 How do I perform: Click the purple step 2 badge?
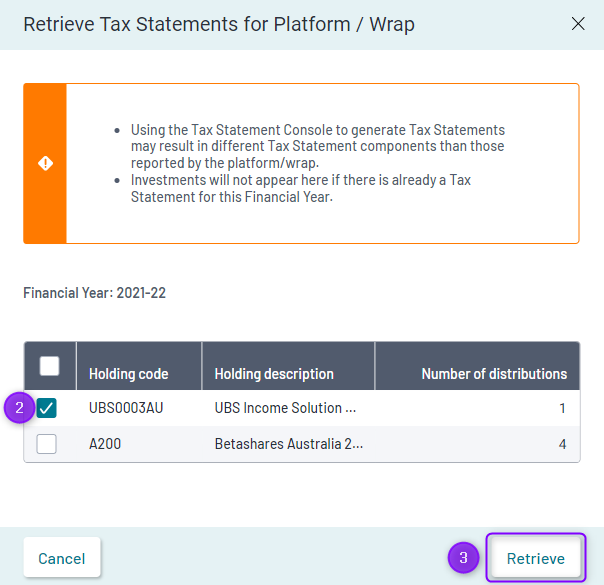[19, 408]
